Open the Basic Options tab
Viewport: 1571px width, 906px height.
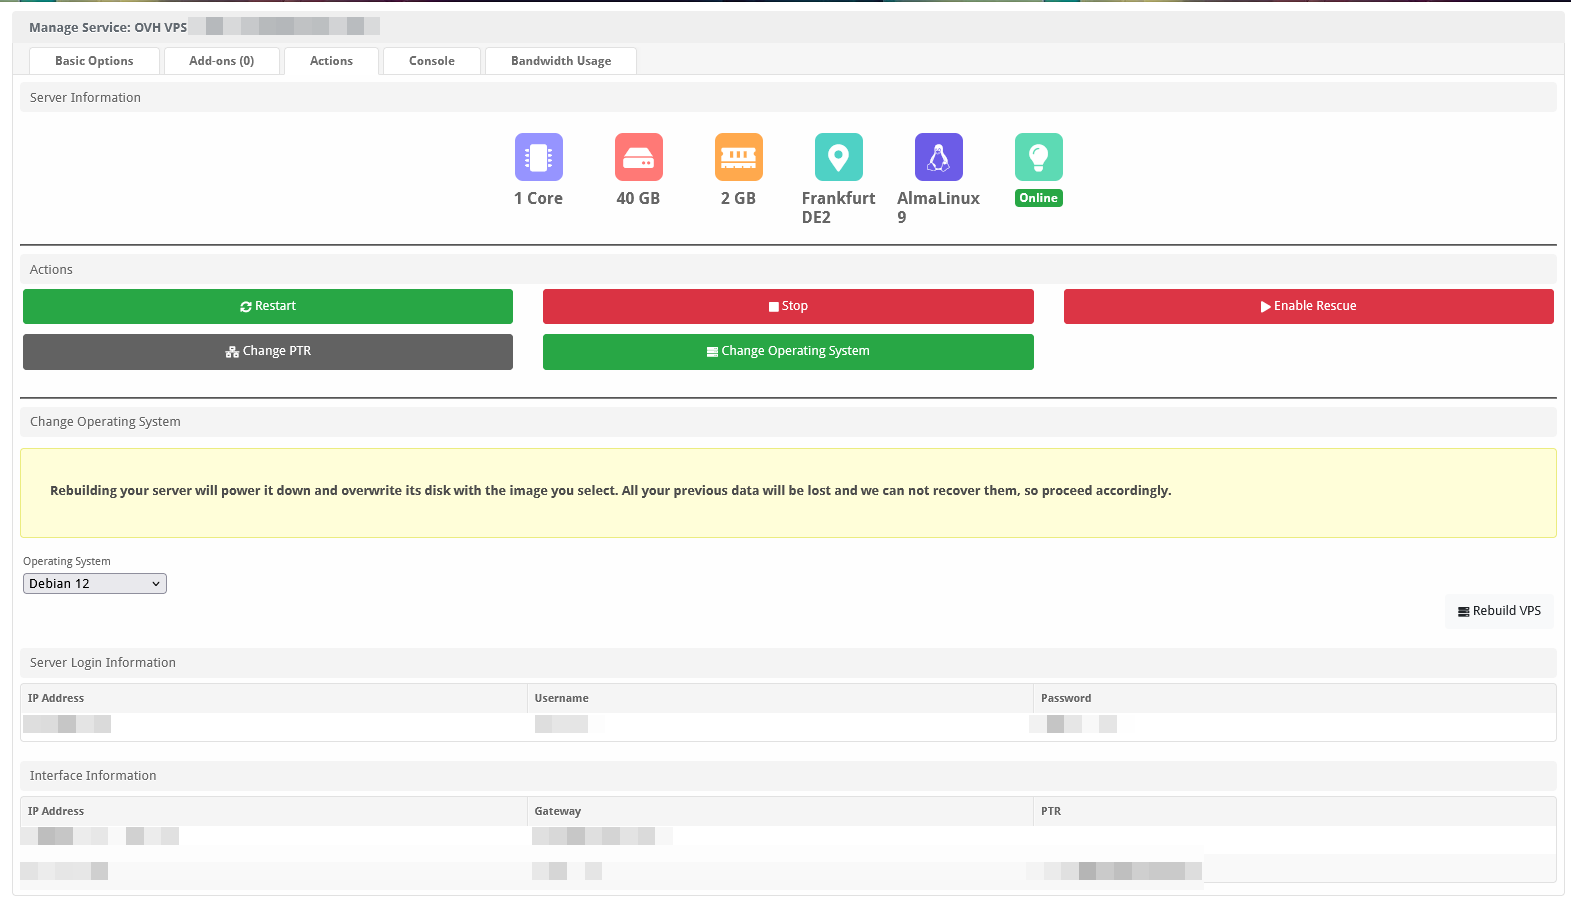pos(94,61)
